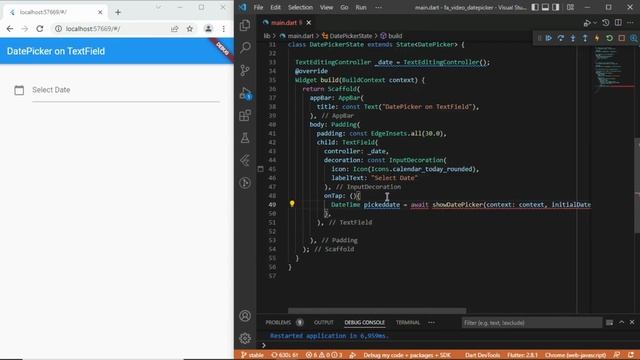Open the Explorer view in activity bar
640x360 pixels.
pos(245,25)
